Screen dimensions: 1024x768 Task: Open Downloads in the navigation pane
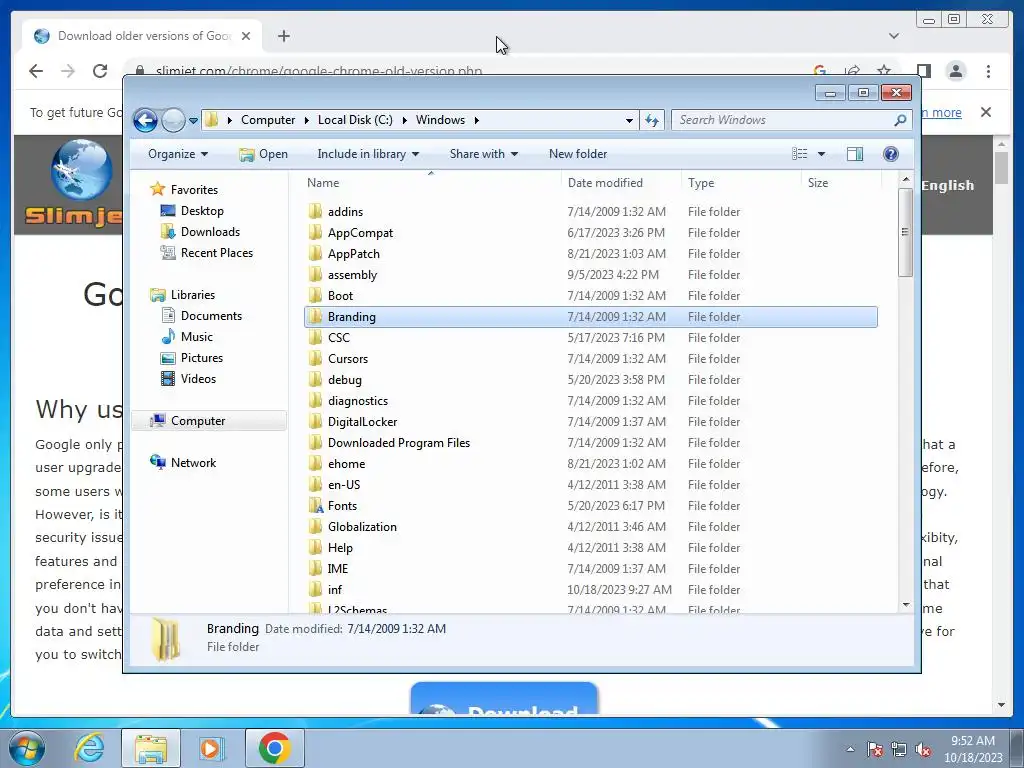coord(210,232)
